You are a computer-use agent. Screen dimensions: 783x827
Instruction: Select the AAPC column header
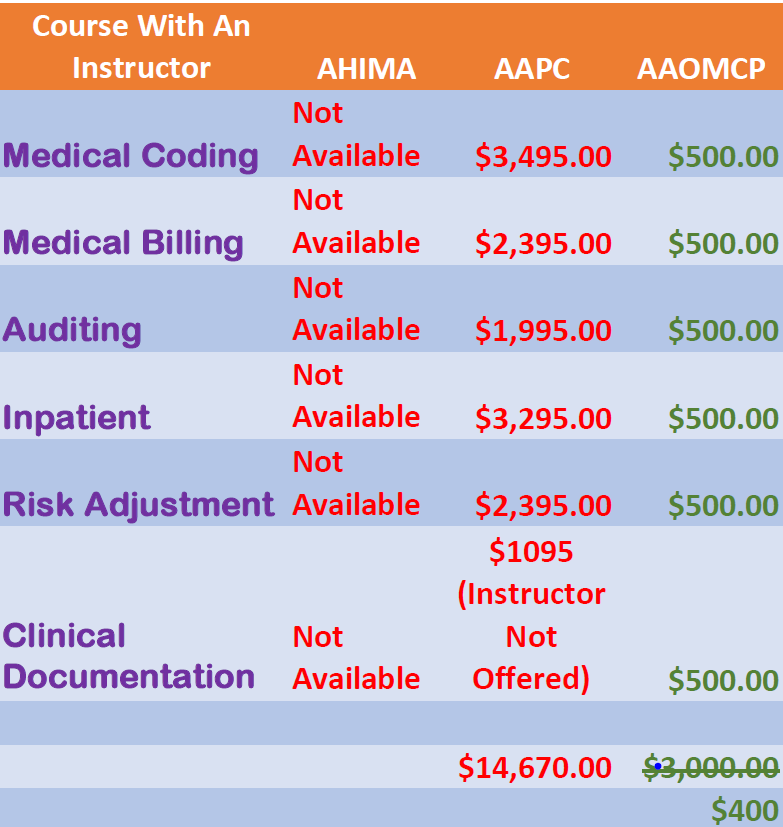tap(531, 69)
